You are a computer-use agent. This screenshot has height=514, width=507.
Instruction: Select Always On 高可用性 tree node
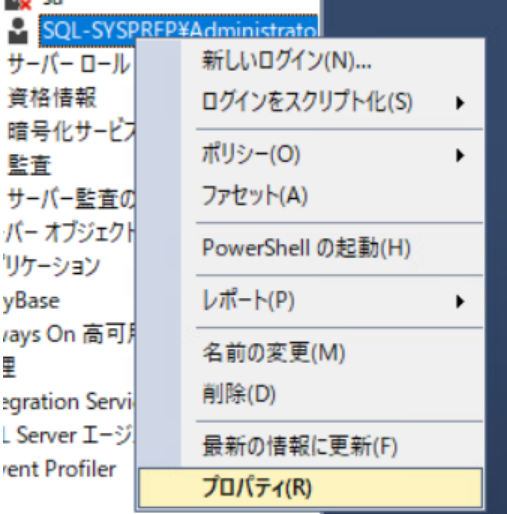[x=69, y=334]
